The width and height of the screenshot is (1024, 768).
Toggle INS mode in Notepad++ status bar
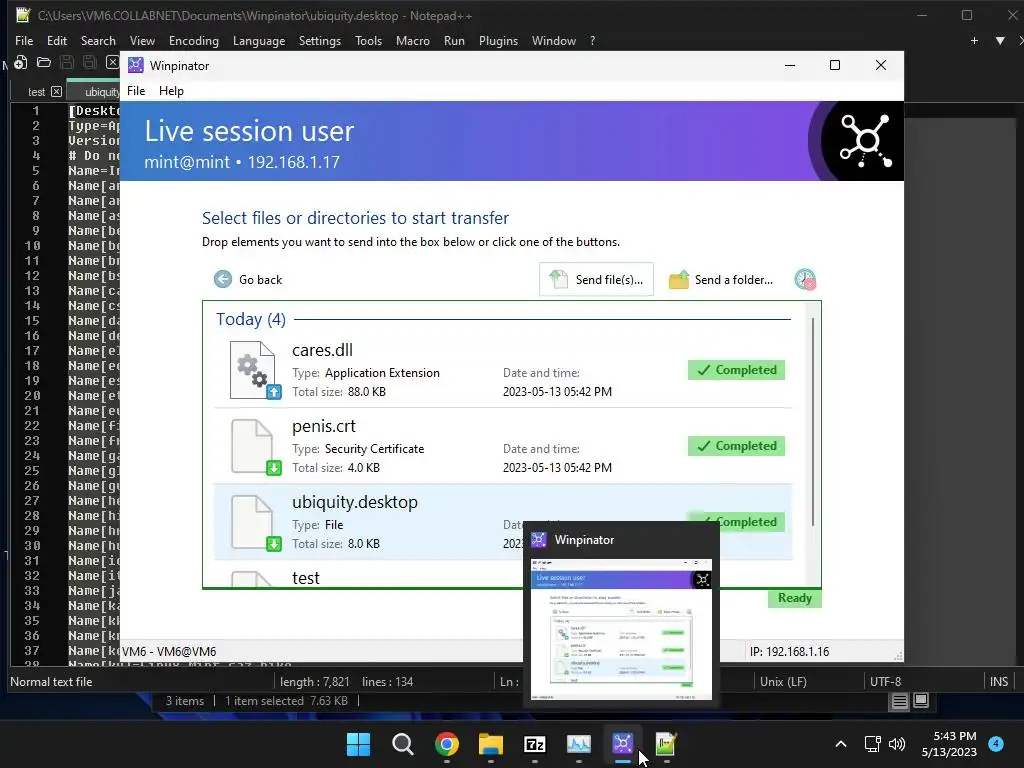click(999, 682)
